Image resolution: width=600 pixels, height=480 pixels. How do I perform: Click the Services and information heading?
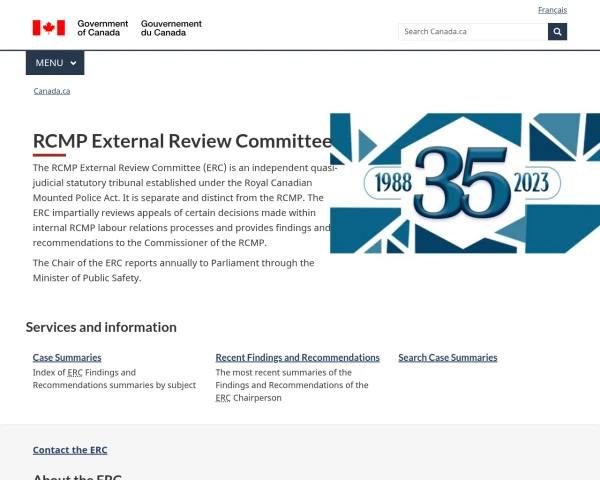point(101,327)
